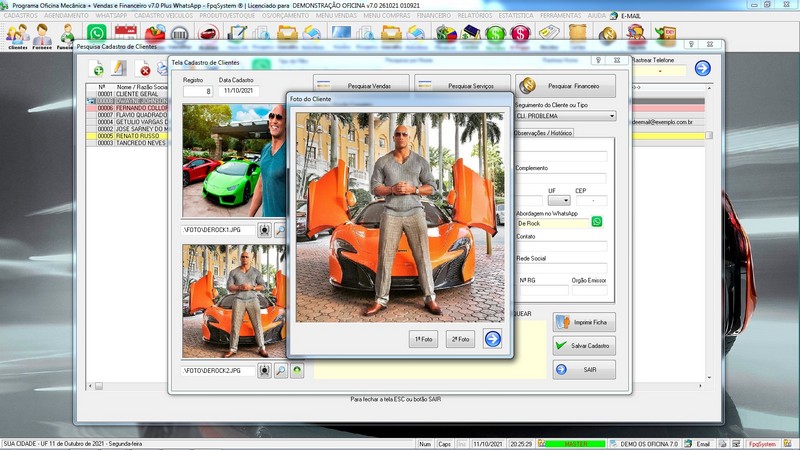Screen dimensions: 800x450
Task: Click Email item in status bar
Action: (x=699, y=444)
